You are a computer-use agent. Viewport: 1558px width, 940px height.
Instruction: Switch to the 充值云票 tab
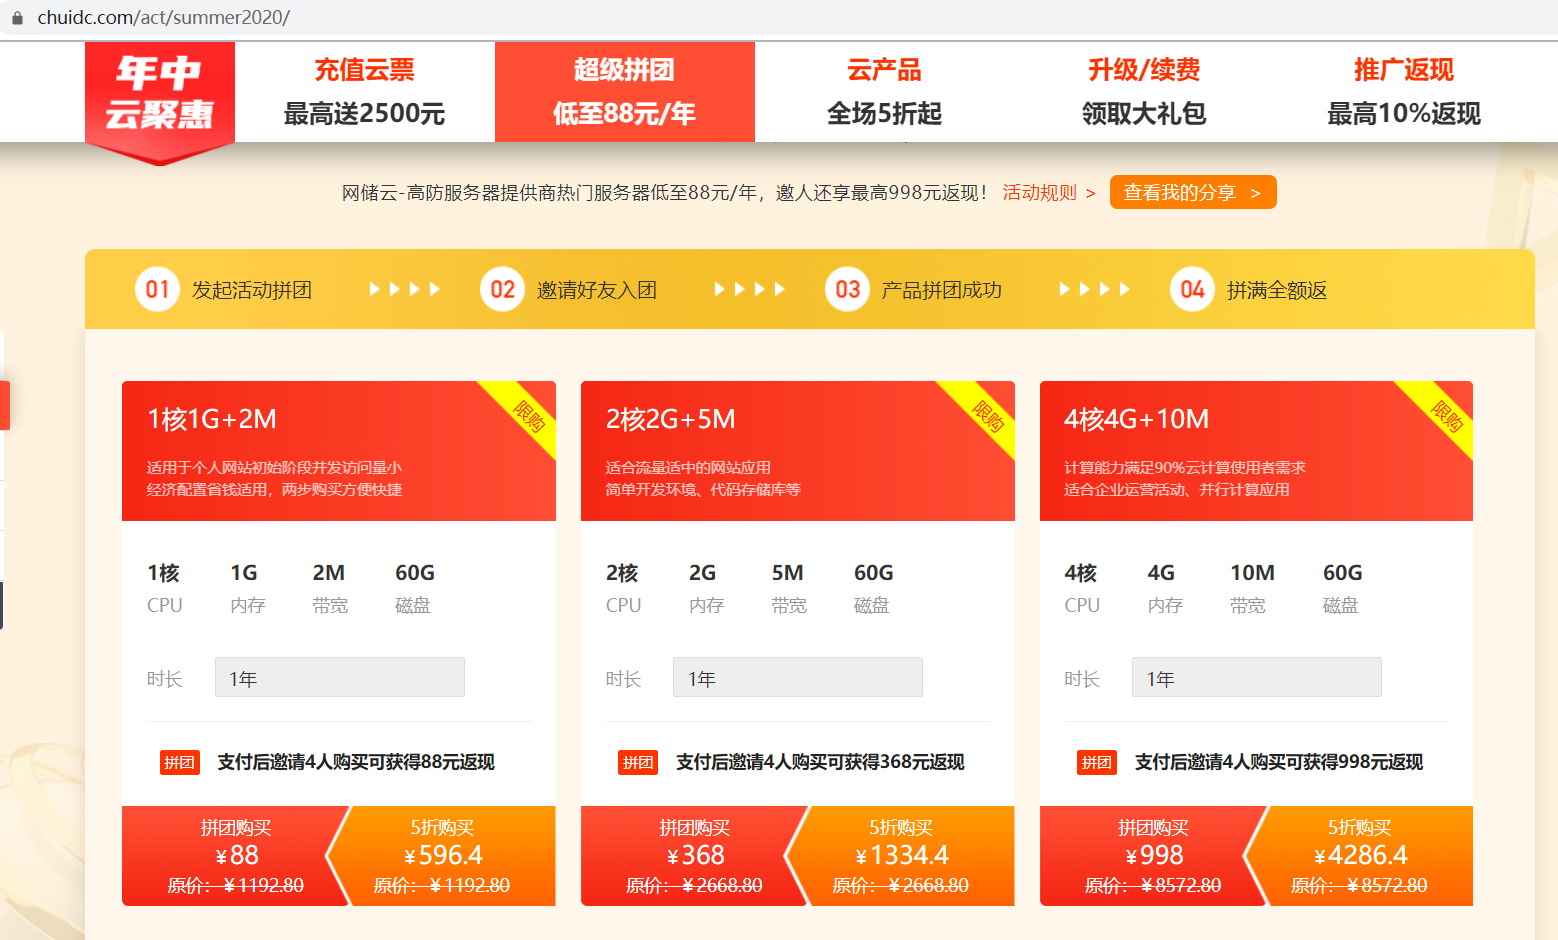click(364, 92)
